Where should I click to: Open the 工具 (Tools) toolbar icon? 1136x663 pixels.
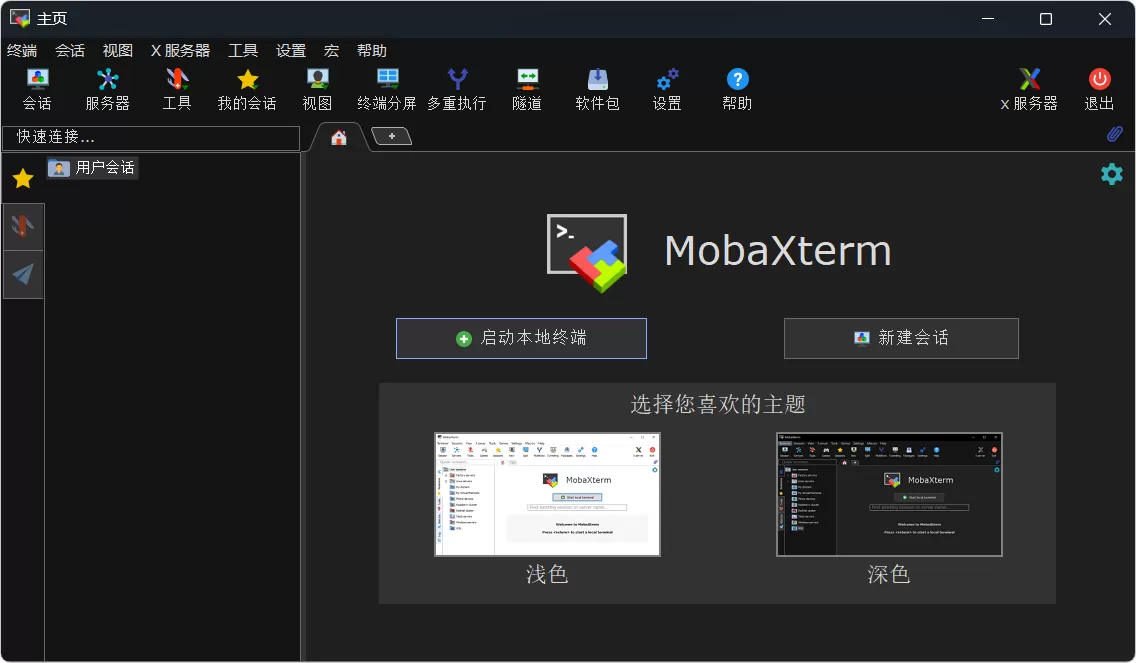pos(176,88)
